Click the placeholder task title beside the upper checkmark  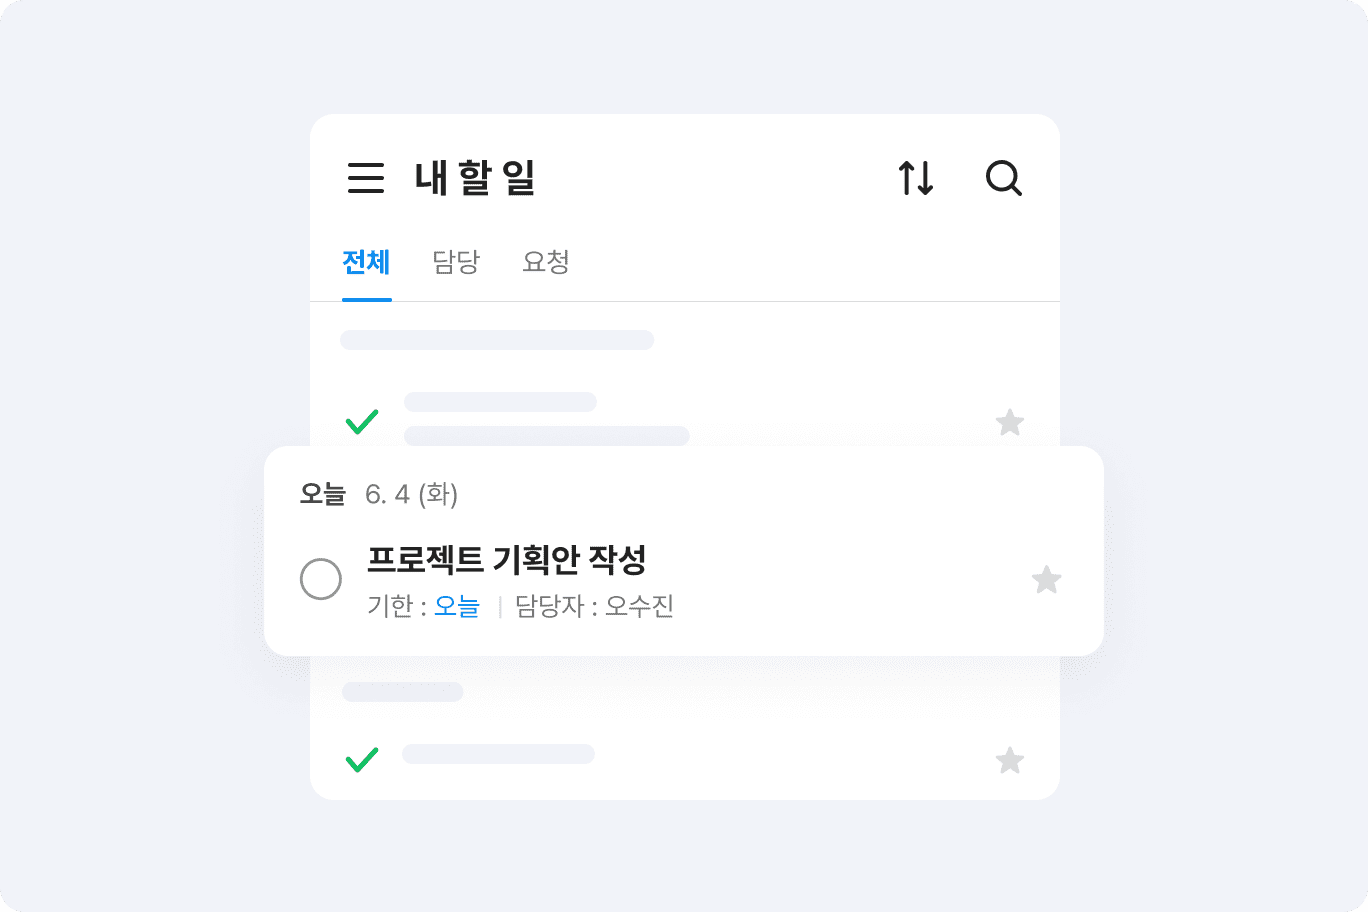[x=500, y=402]
